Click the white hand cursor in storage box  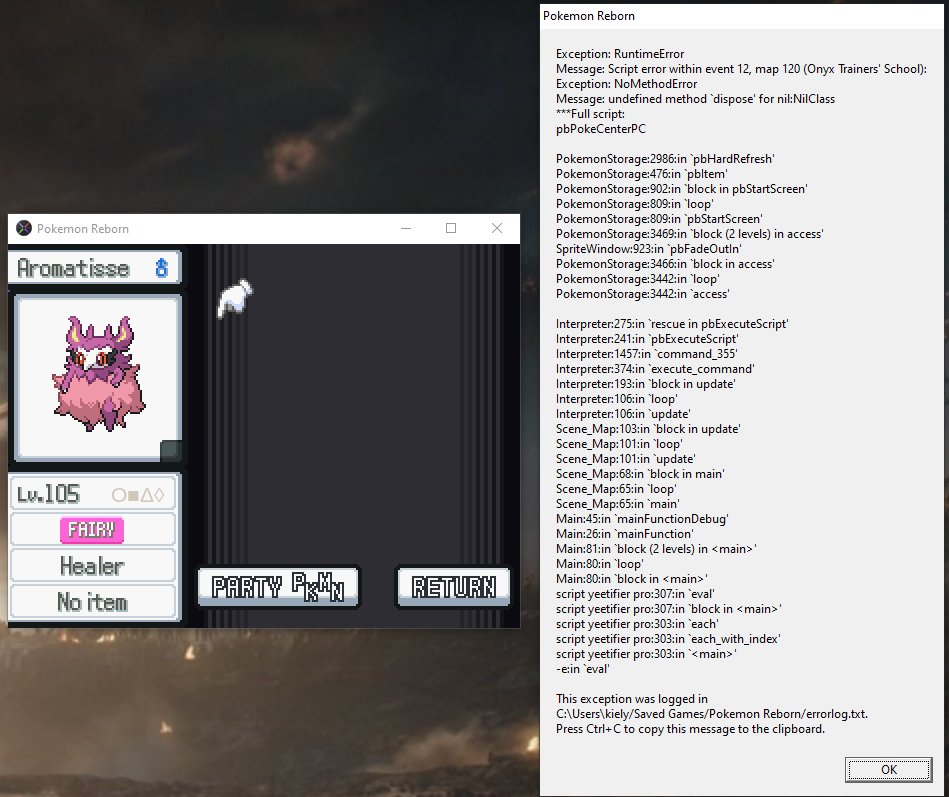[x=235, y=298]
